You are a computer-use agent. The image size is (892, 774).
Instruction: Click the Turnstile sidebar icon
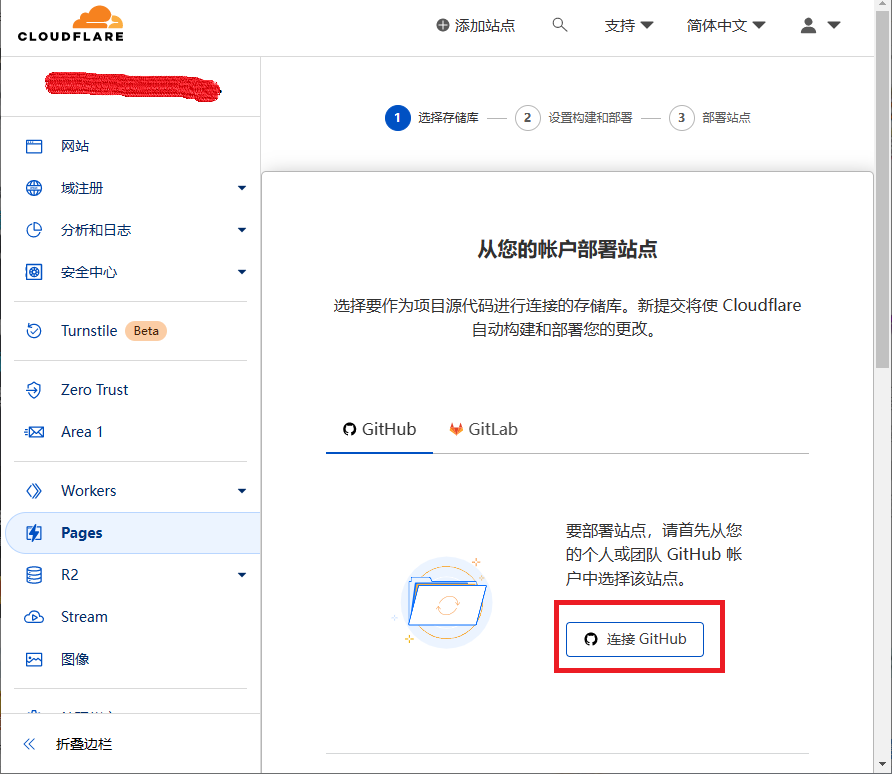[34, 331]
